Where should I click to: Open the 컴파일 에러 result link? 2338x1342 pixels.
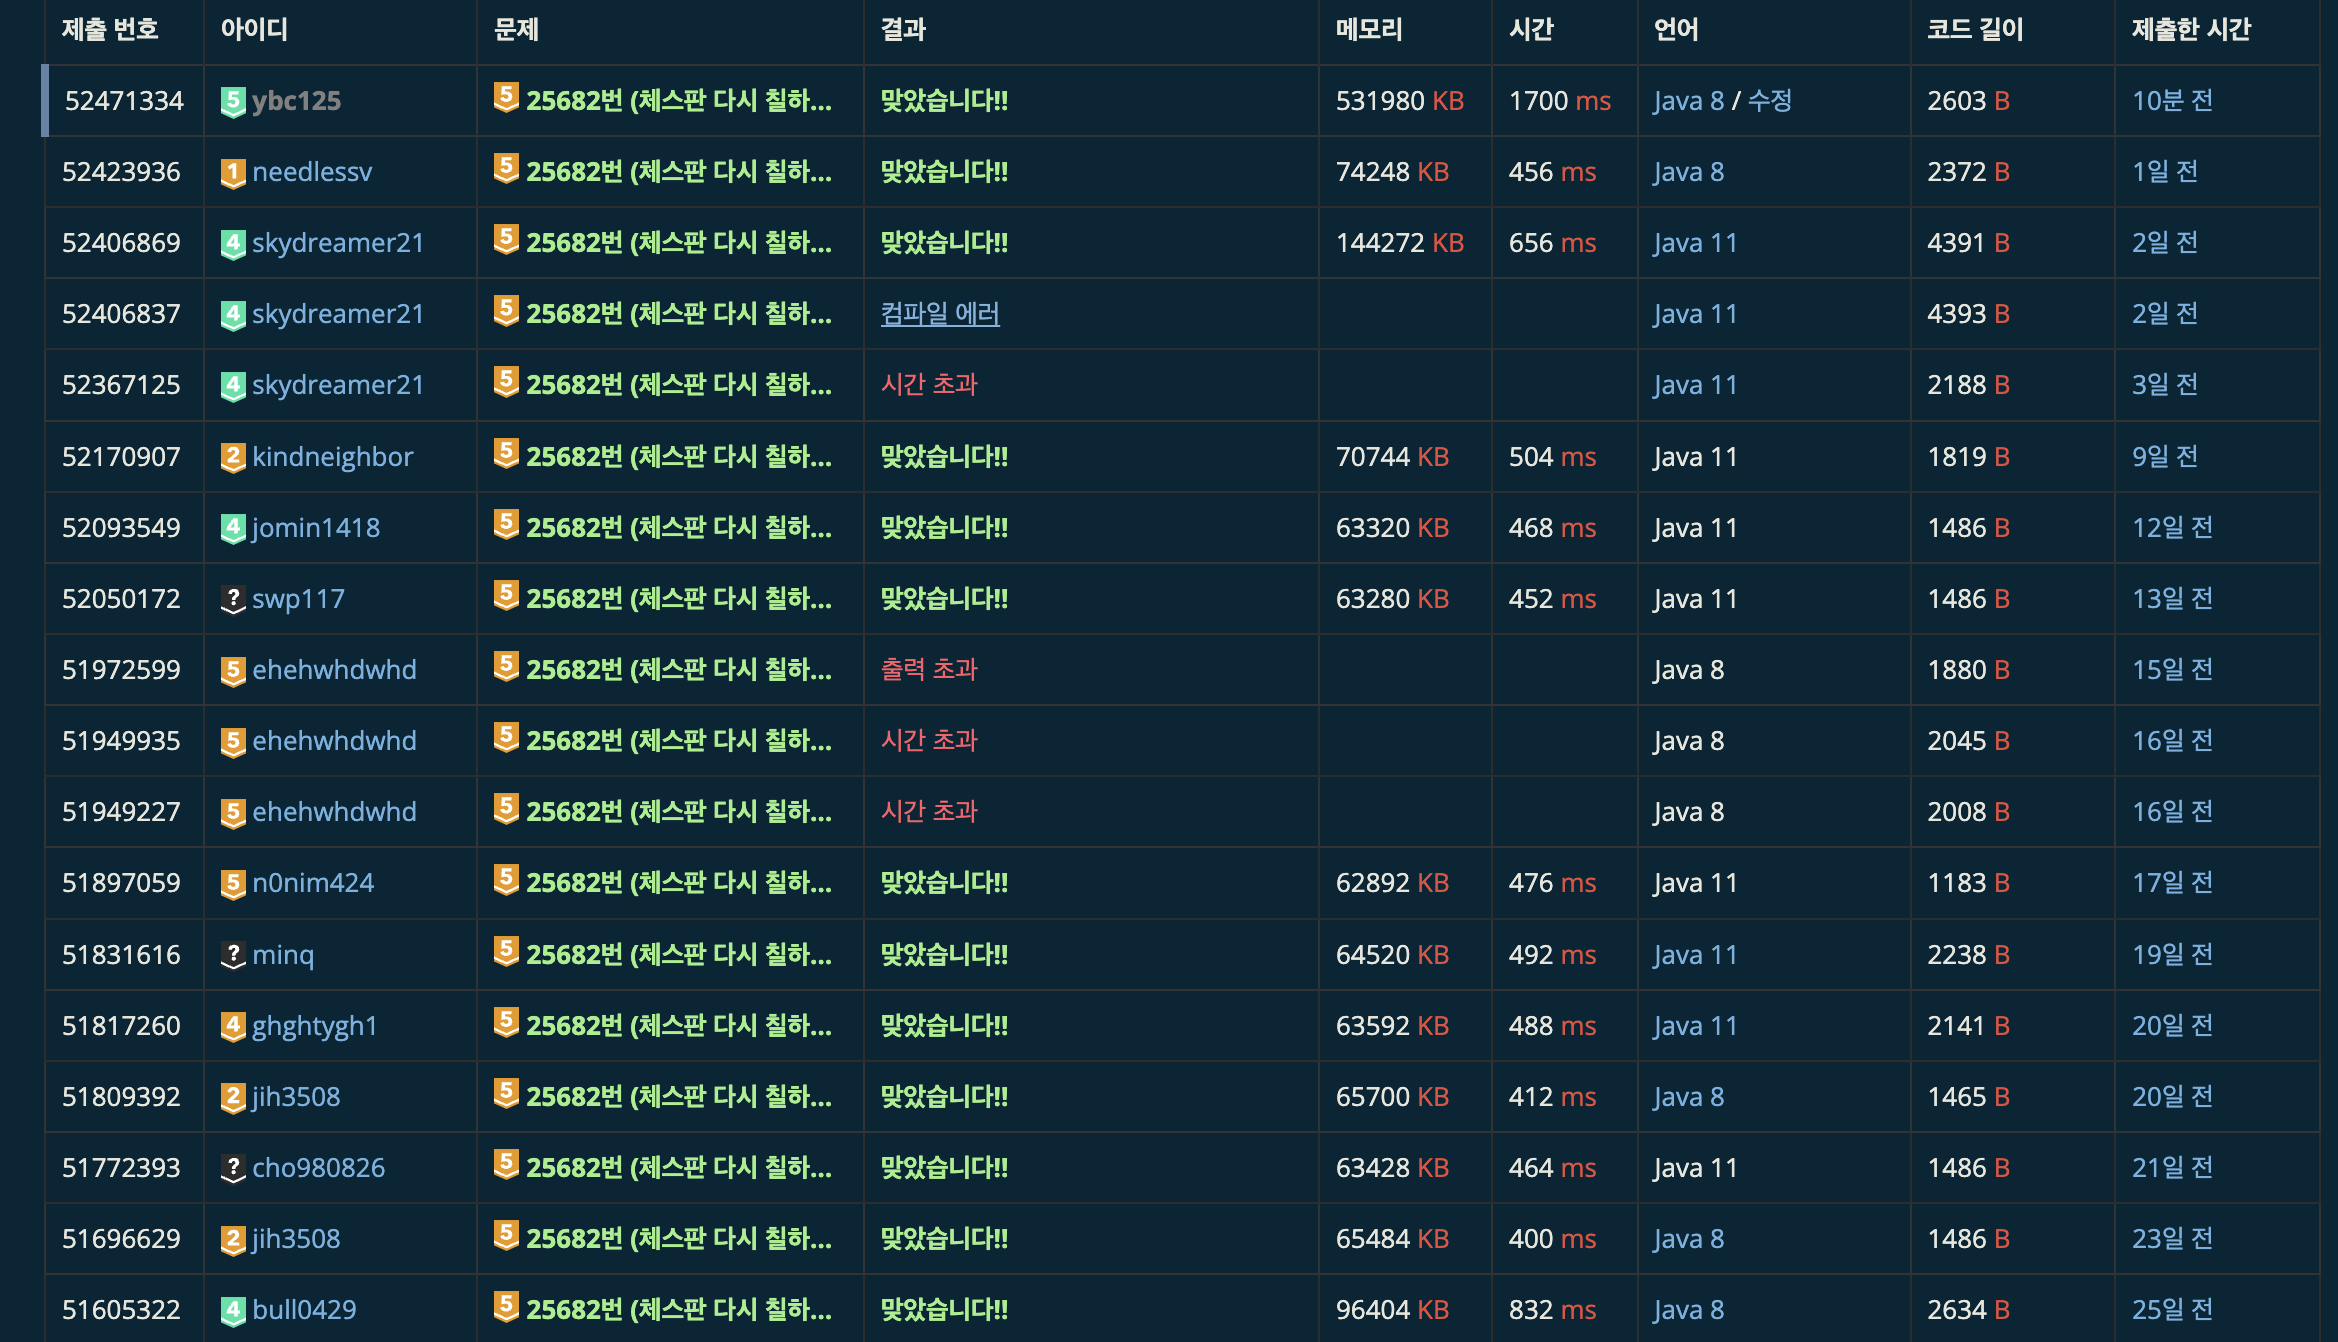[939, 314]
